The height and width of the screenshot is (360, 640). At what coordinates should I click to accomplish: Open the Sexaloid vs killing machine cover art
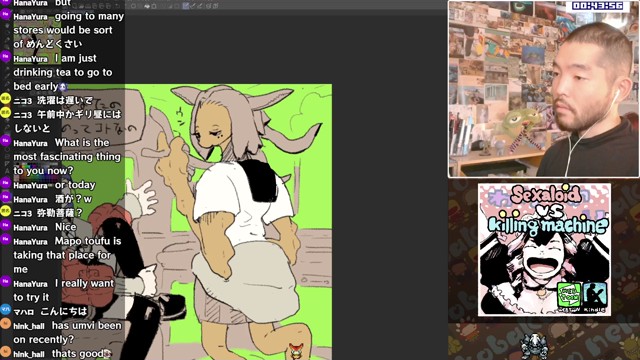point(544,249)
